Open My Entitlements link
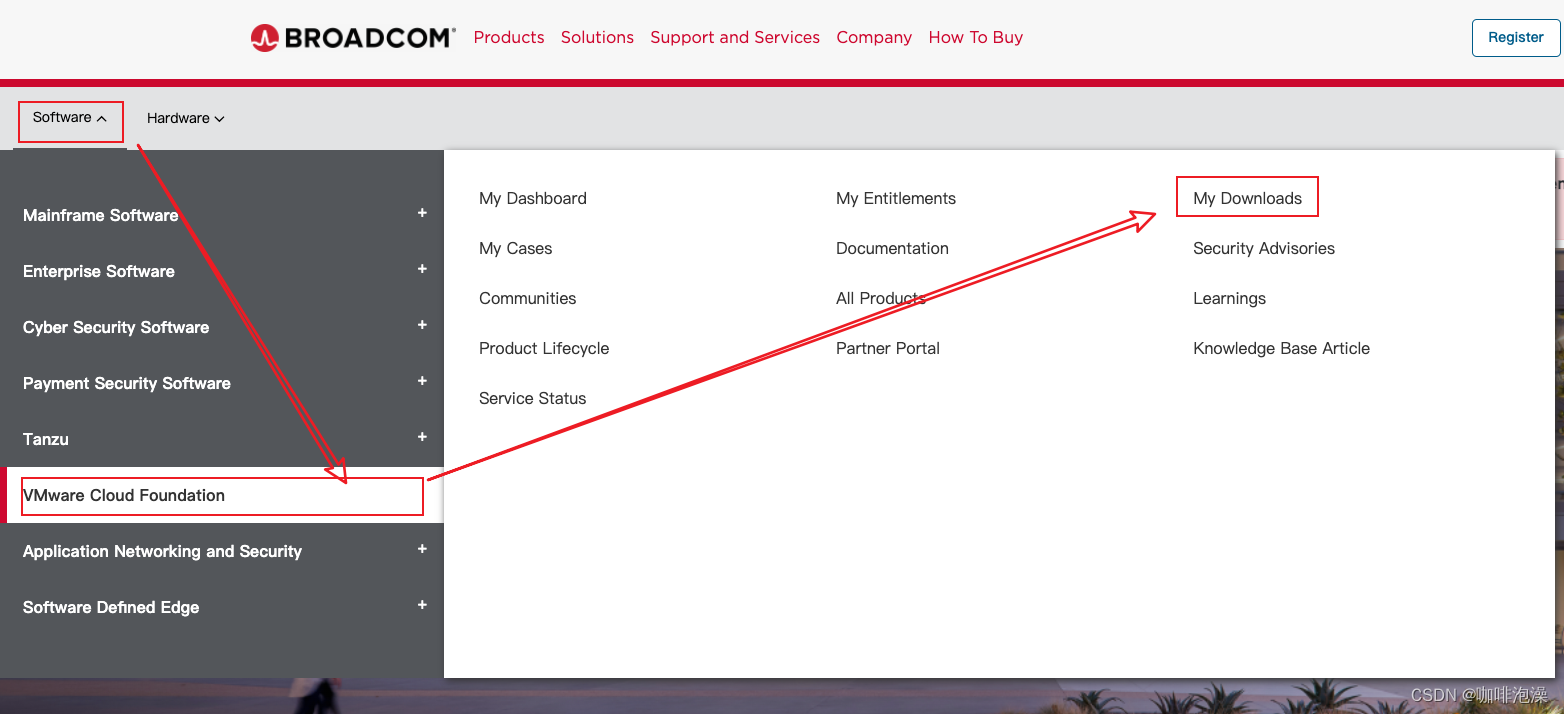The height and width of the screenshot is (714, 1564). pyautogui.click(x=896, y=198)
